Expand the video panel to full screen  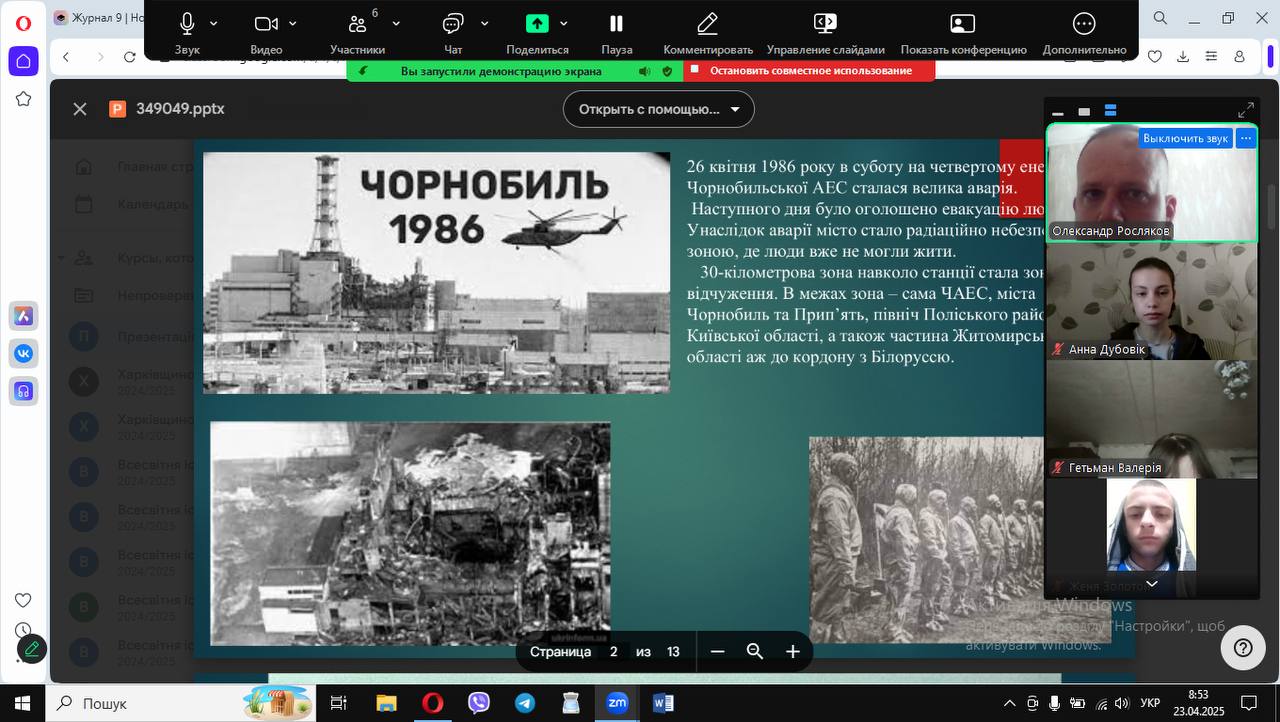1246,110
